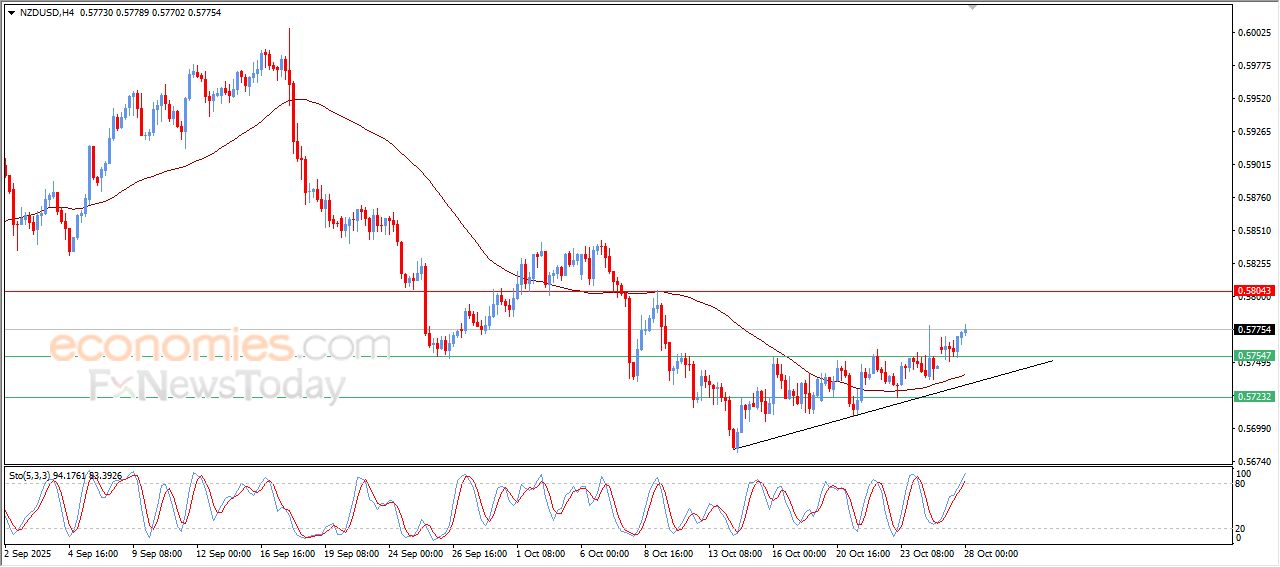Click the 0.56740 price scale value
Viewport: 1280px width, 567px height.
(1254, 462)
